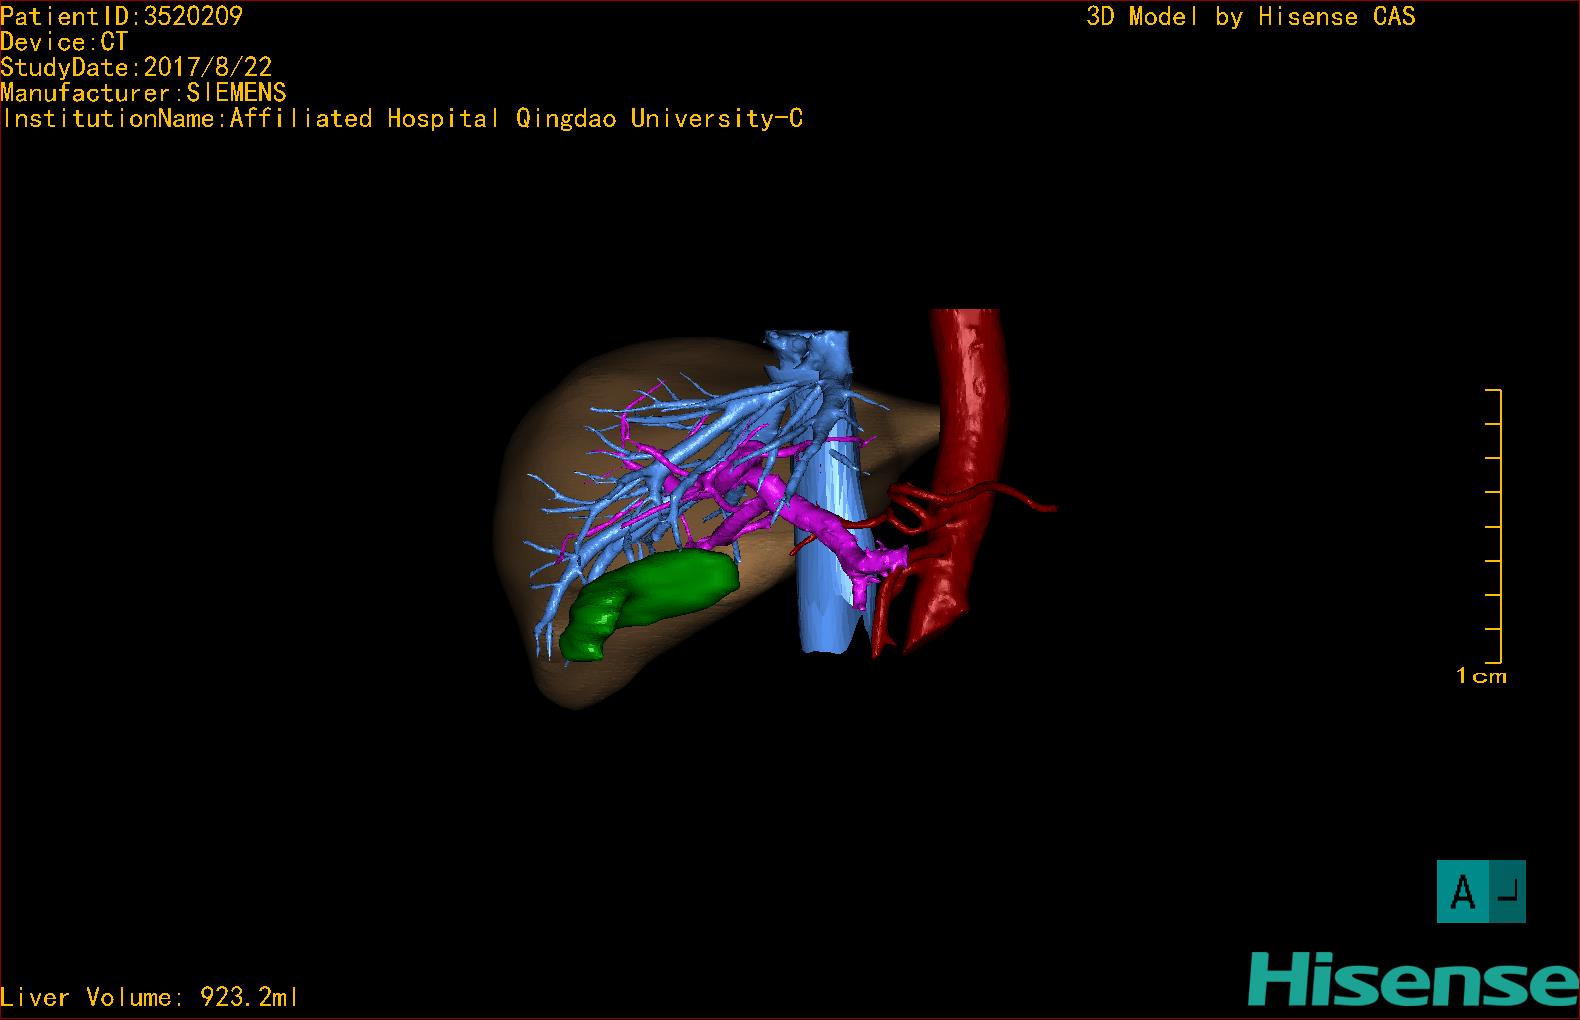This screenshot has height=1020, width=1580.
Task: Click the 'Manufacturer:SIEMENS' text overlay
Action: click(x=143, y=93)
